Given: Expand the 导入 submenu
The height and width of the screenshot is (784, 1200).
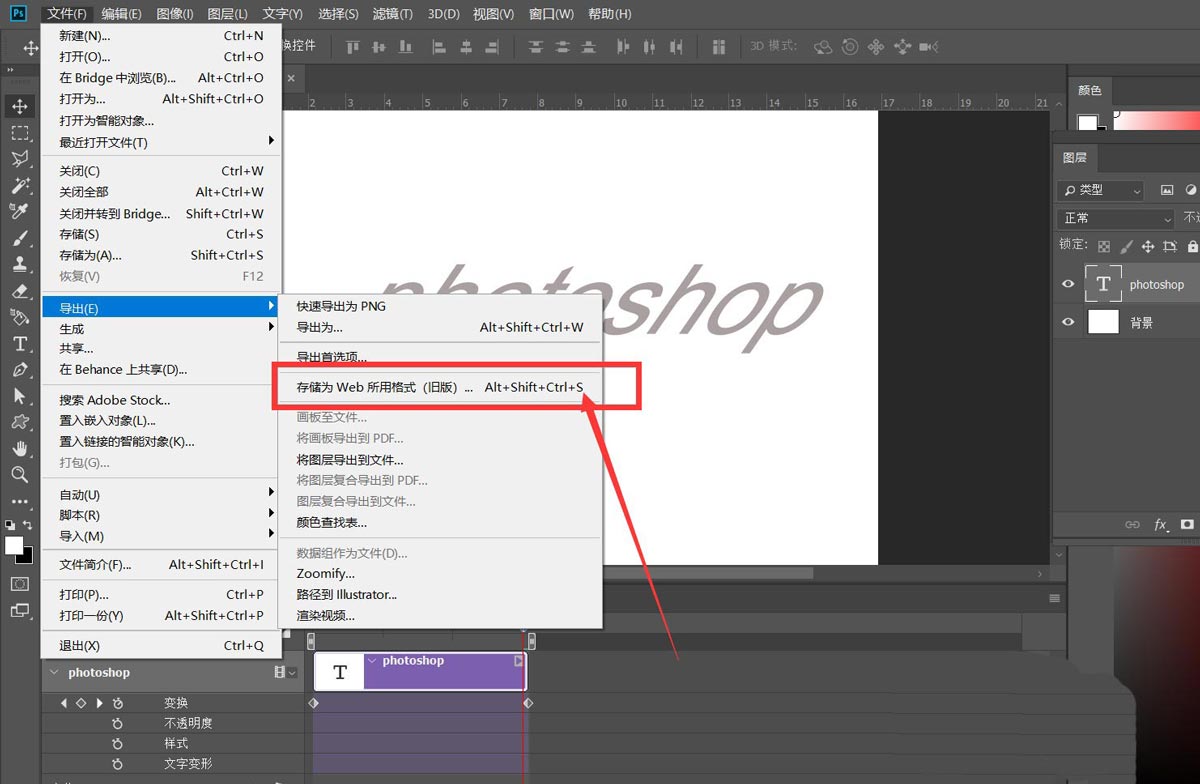Looking at the screenshot, I should [x=161, y=536].
